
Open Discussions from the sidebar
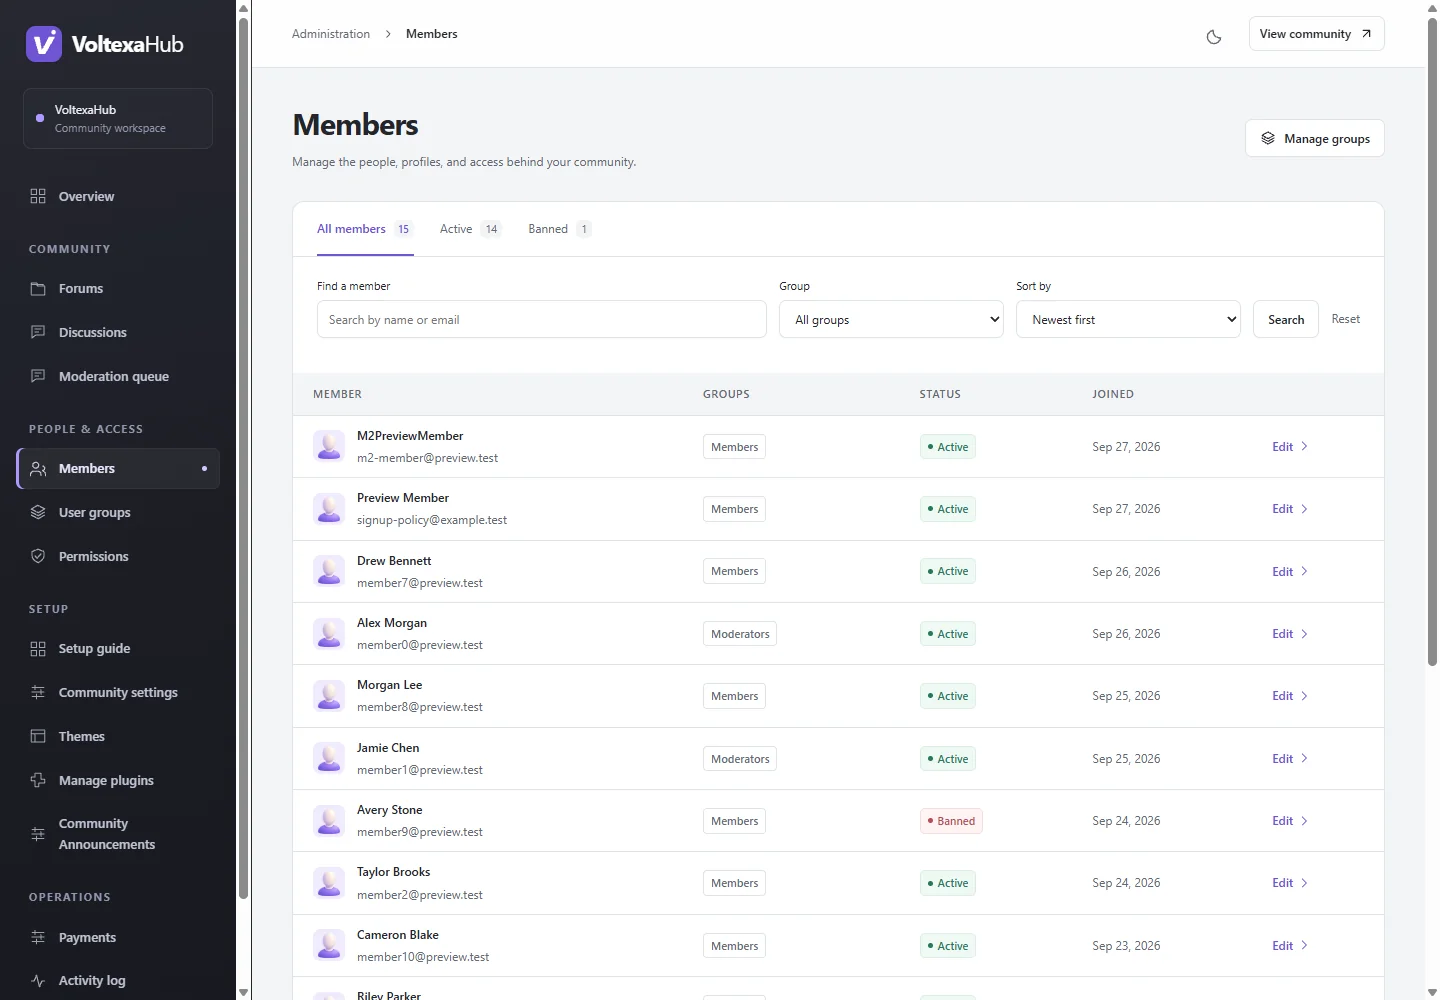click(x=118, y=333)
